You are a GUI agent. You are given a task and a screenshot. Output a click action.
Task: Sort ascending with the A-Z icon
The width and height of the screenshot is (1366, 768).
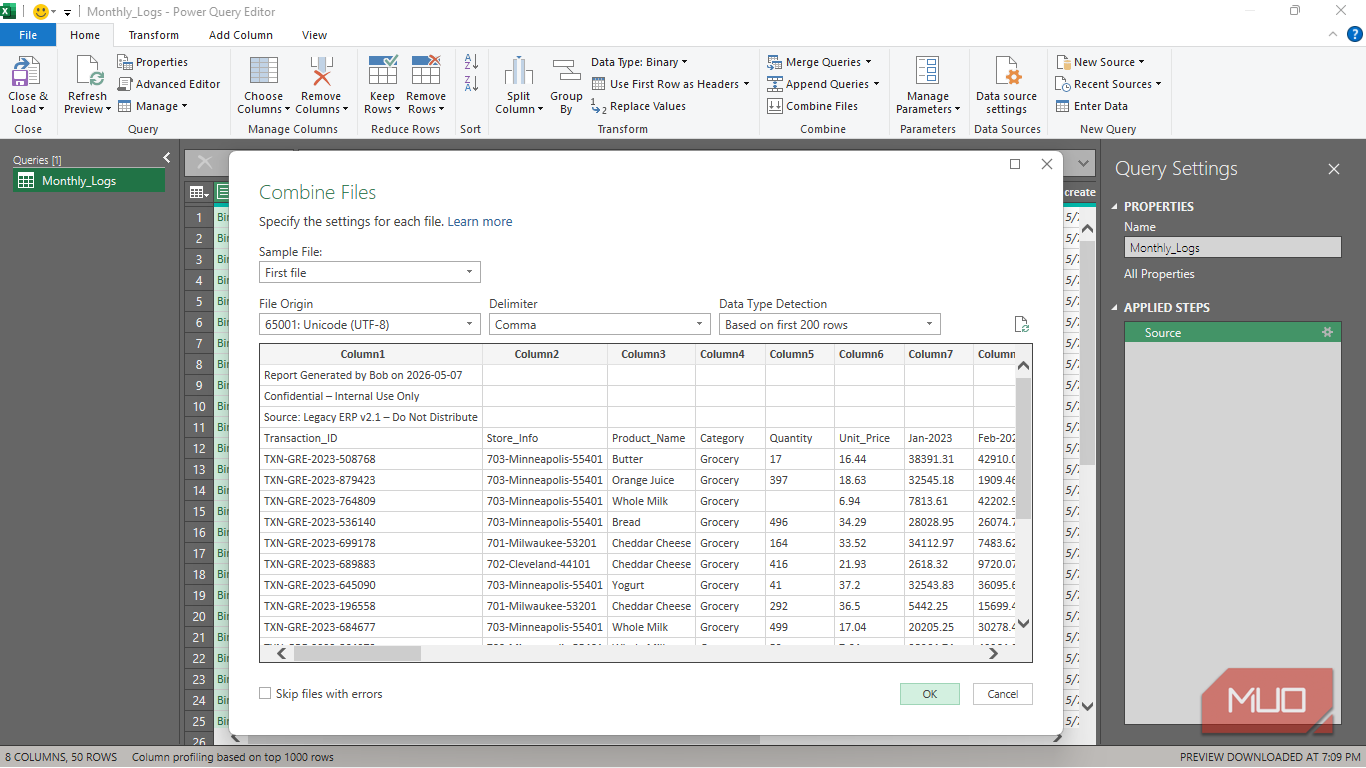tap(471, 62)
